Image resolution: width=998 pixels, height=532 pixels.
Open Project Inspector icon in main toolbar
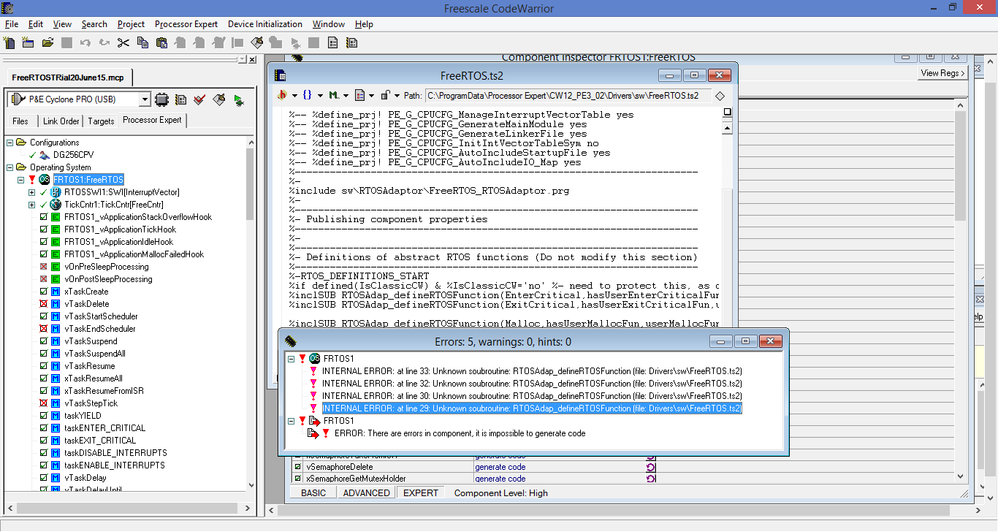coord(332,43)
